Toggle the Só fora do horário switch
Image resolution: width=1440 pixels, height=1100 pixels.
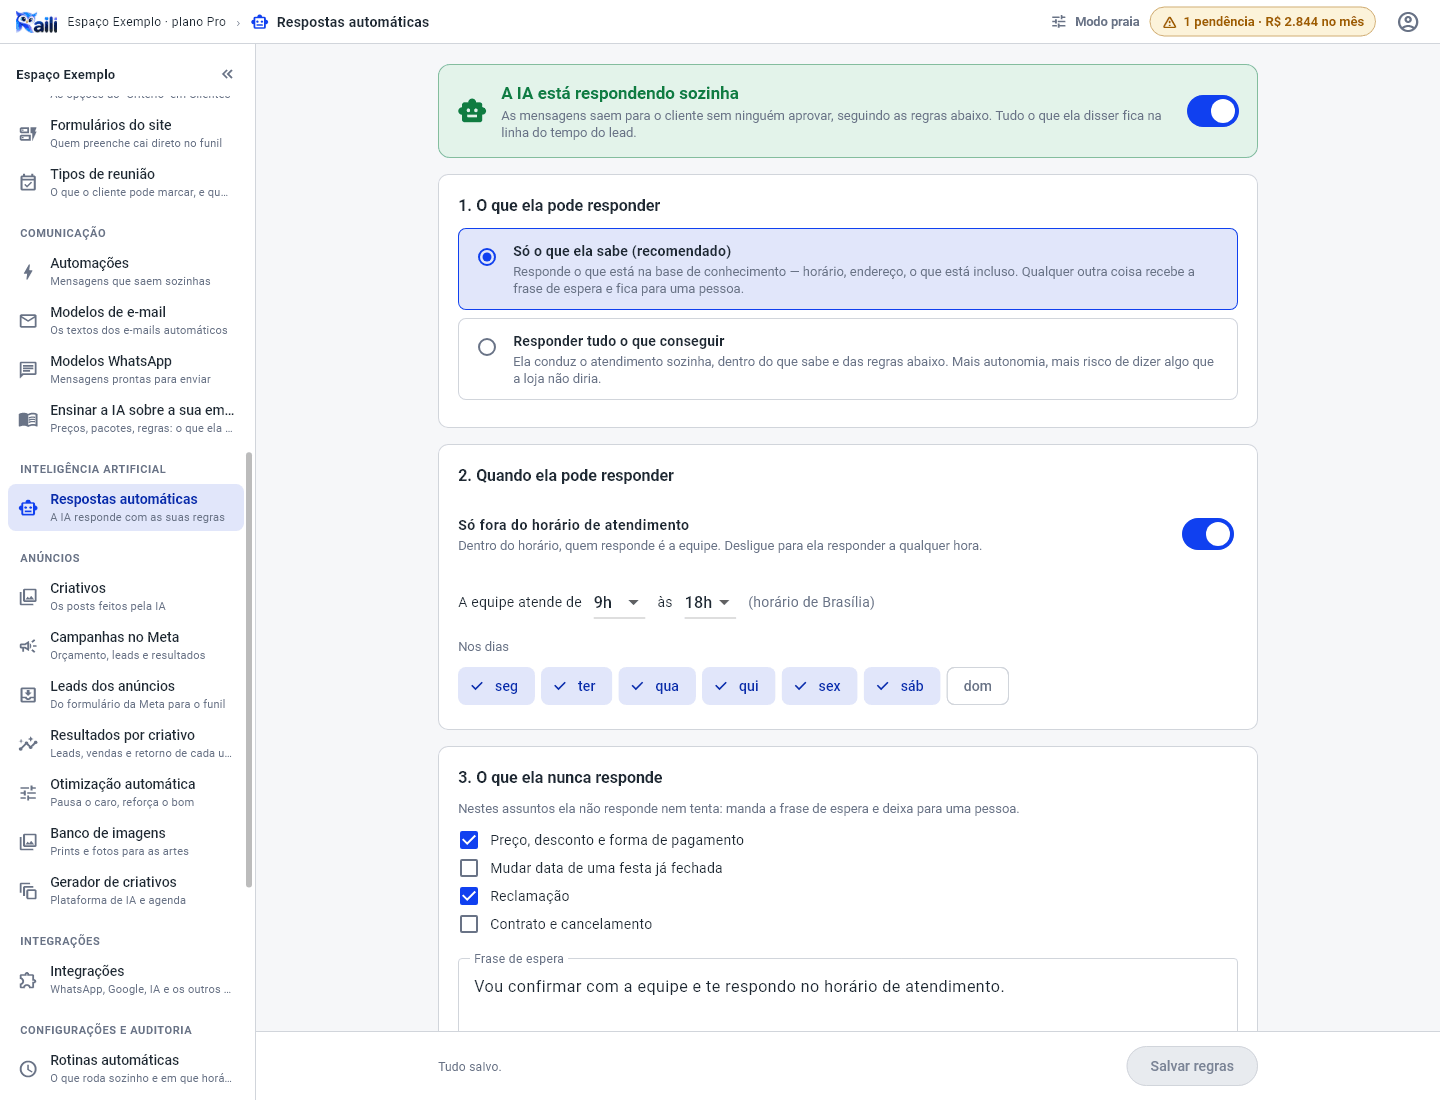click(1208, 535)
